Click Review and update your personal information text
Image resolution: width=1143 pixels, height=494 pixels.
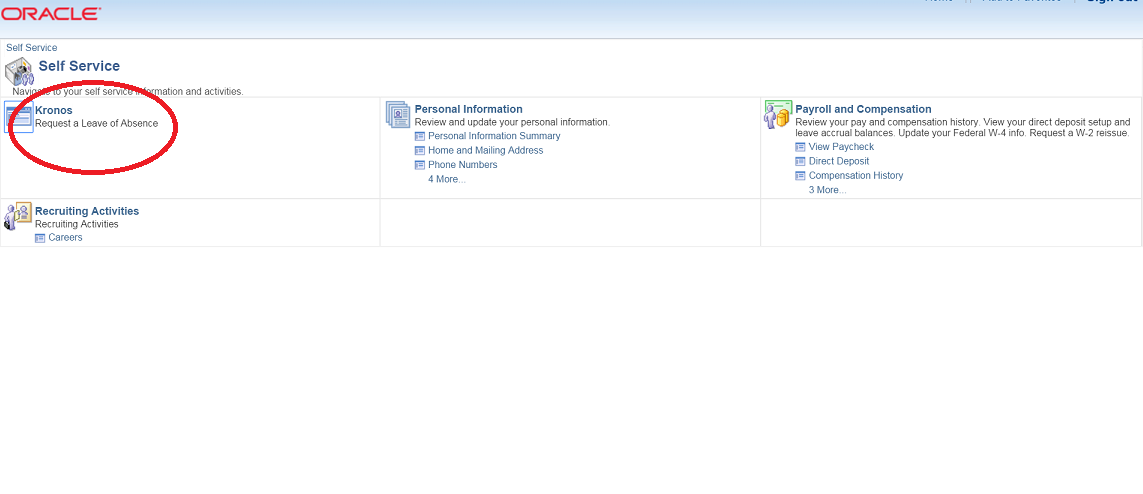tap(512, 122)
